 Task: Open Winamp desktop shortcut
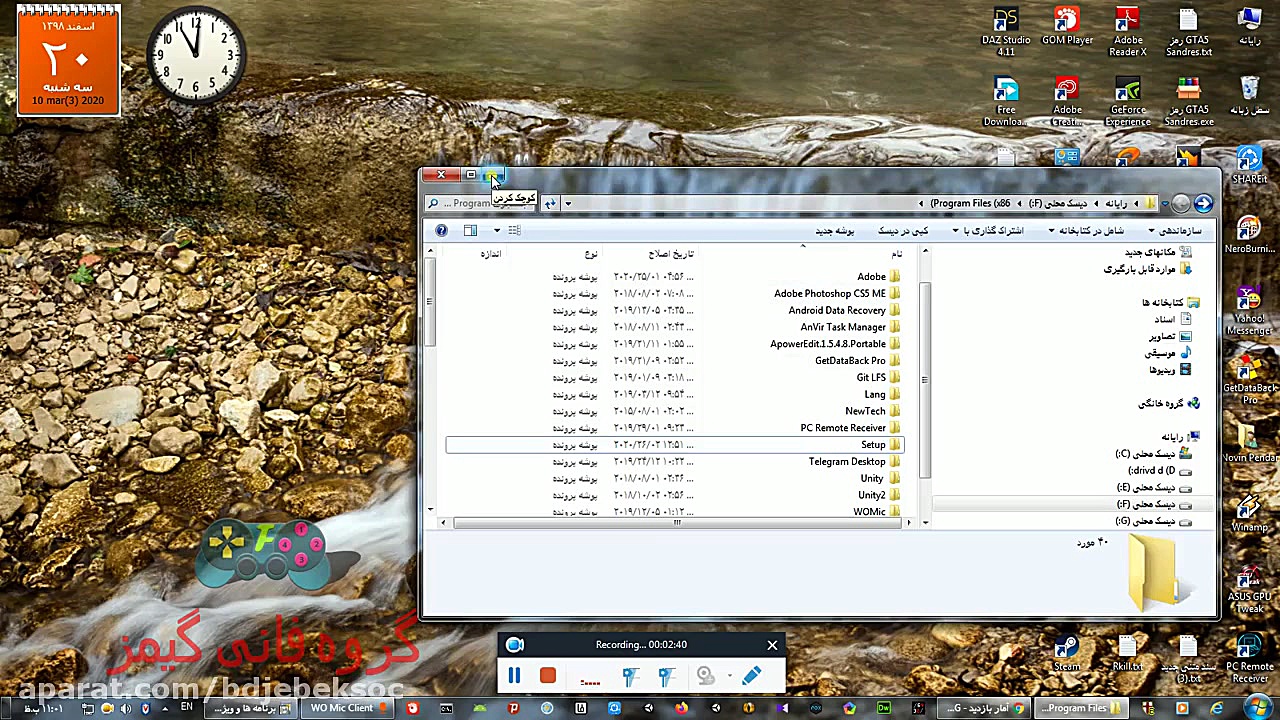pos(1249,514)
